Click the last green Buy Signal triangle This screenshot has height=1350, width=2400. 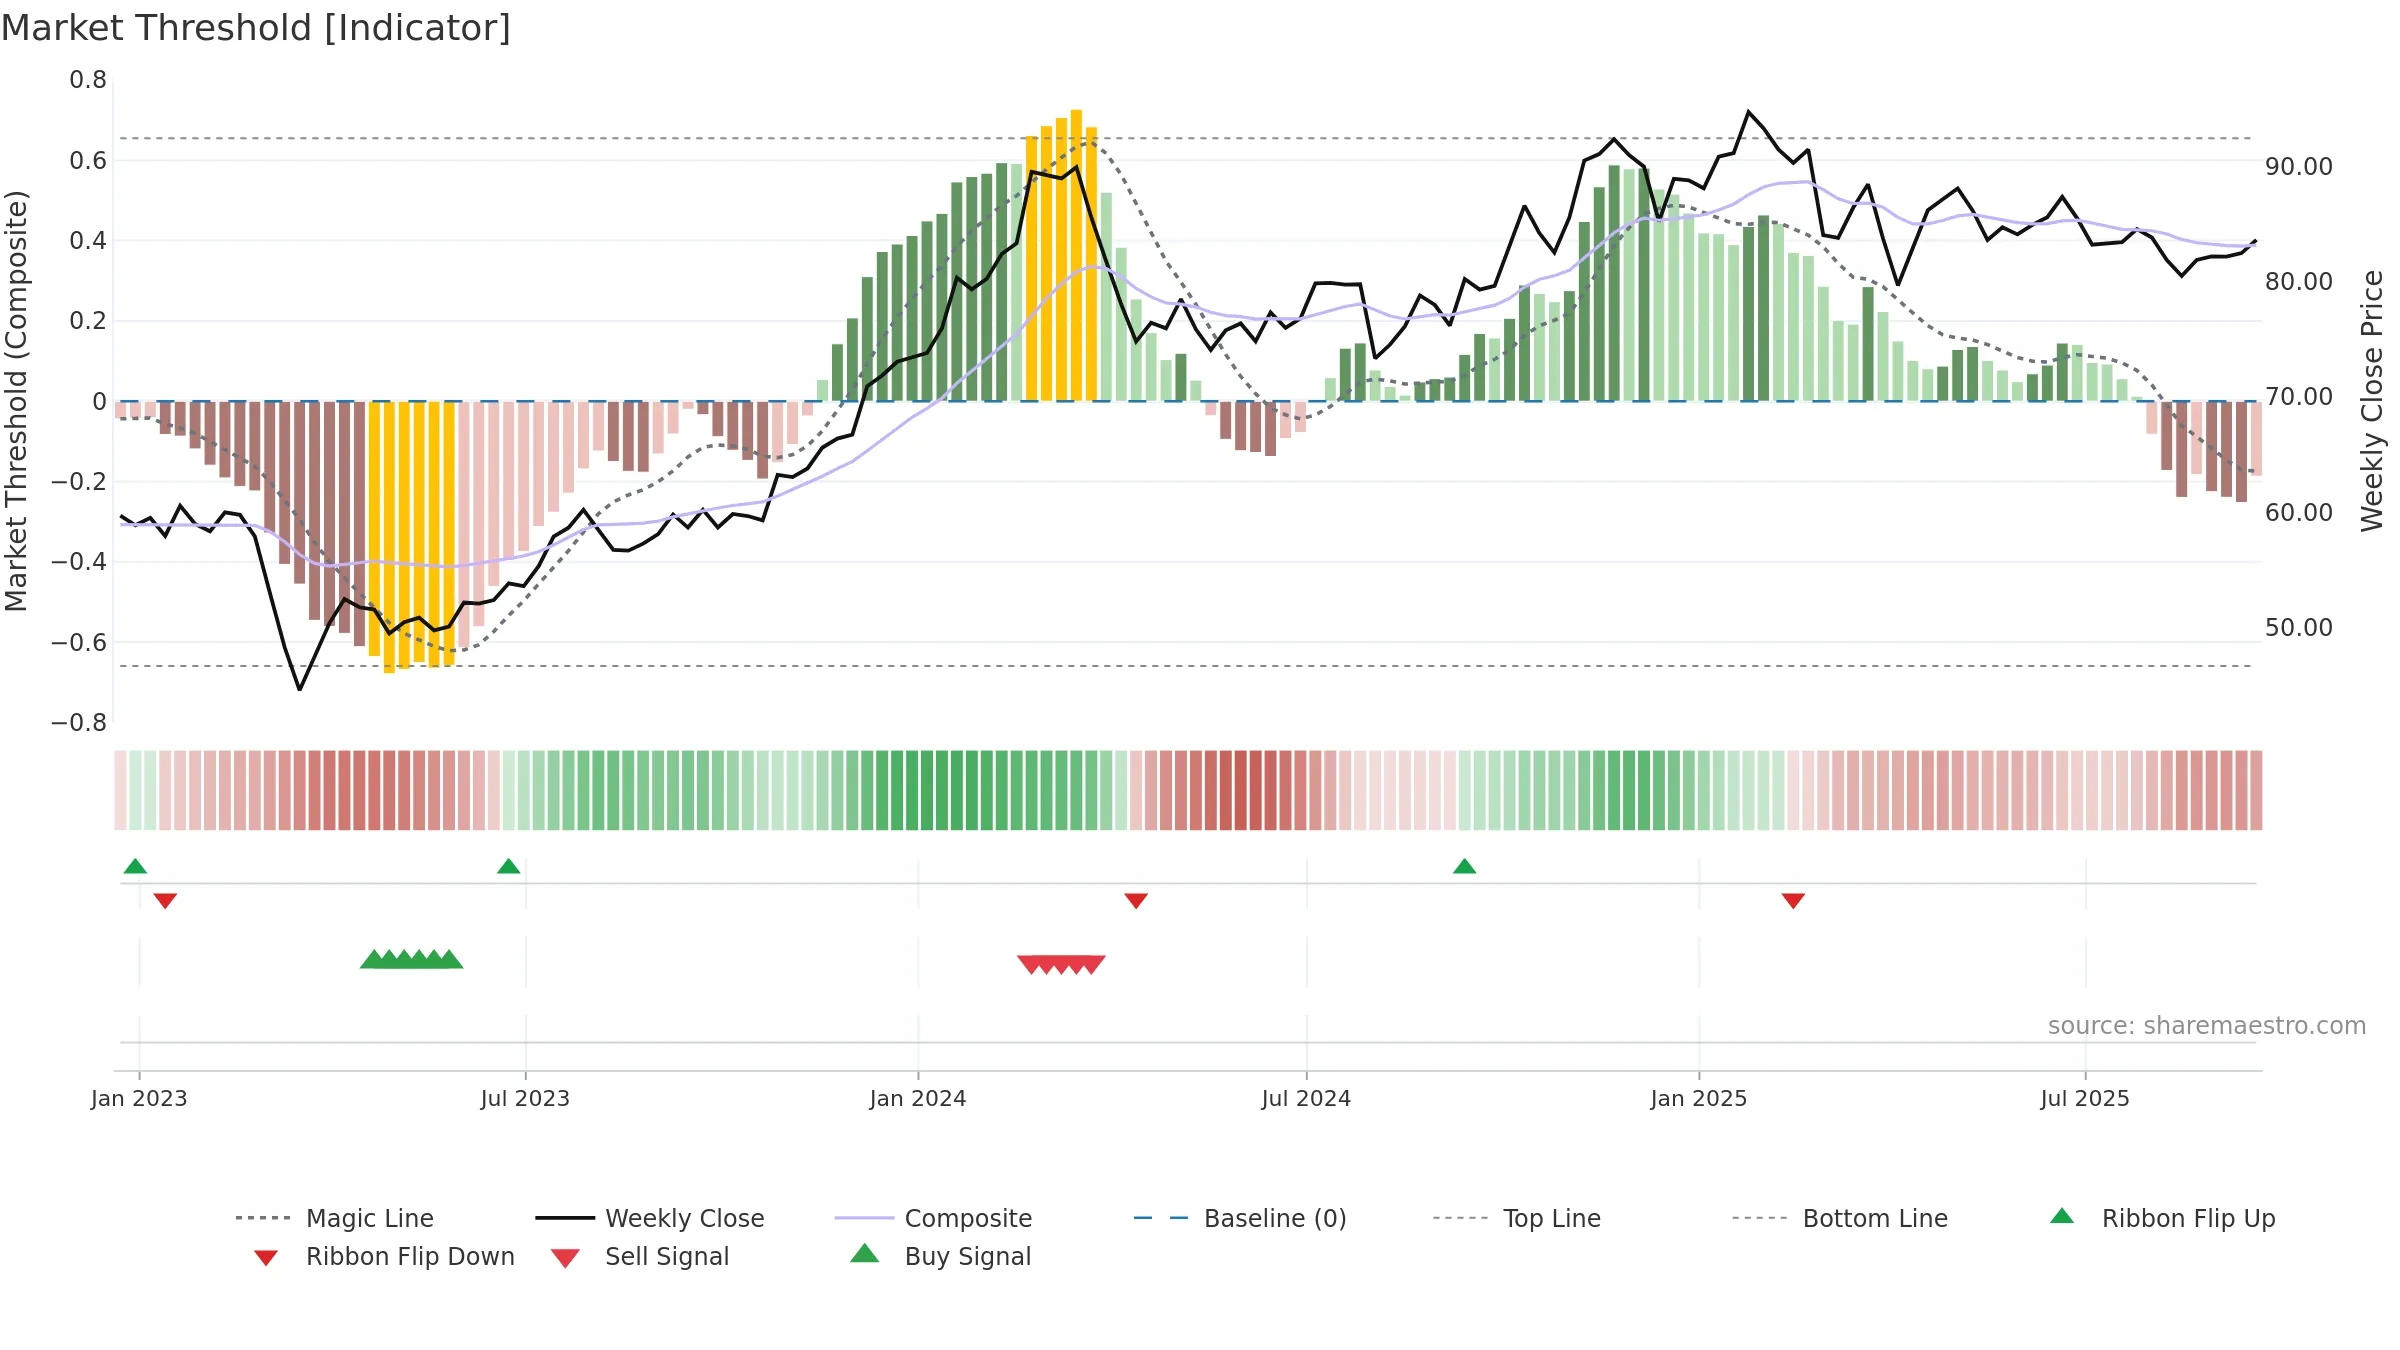[450, 959]
